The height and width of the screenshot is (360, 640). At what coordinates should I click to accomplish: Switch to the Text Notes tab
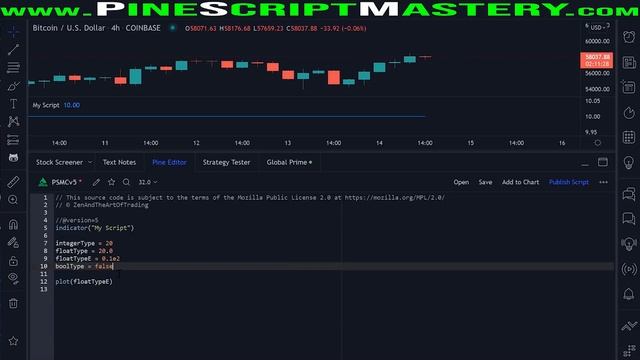click(119, 162)
